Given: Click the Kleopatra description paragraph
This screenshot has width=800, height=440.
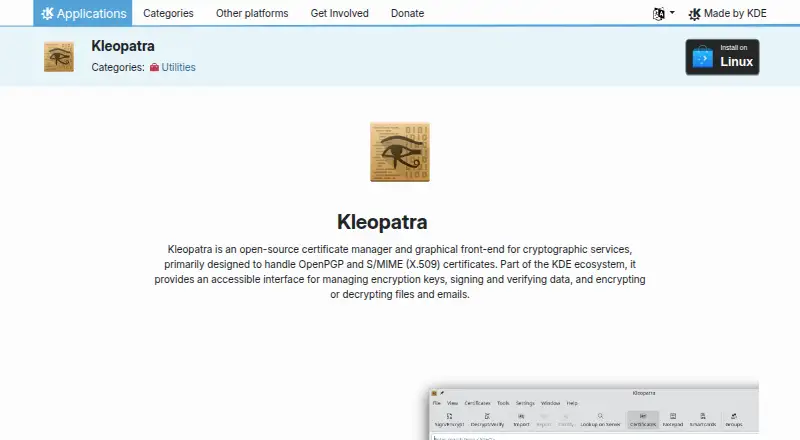Looking at the screenshot, I should pos(400,272).
